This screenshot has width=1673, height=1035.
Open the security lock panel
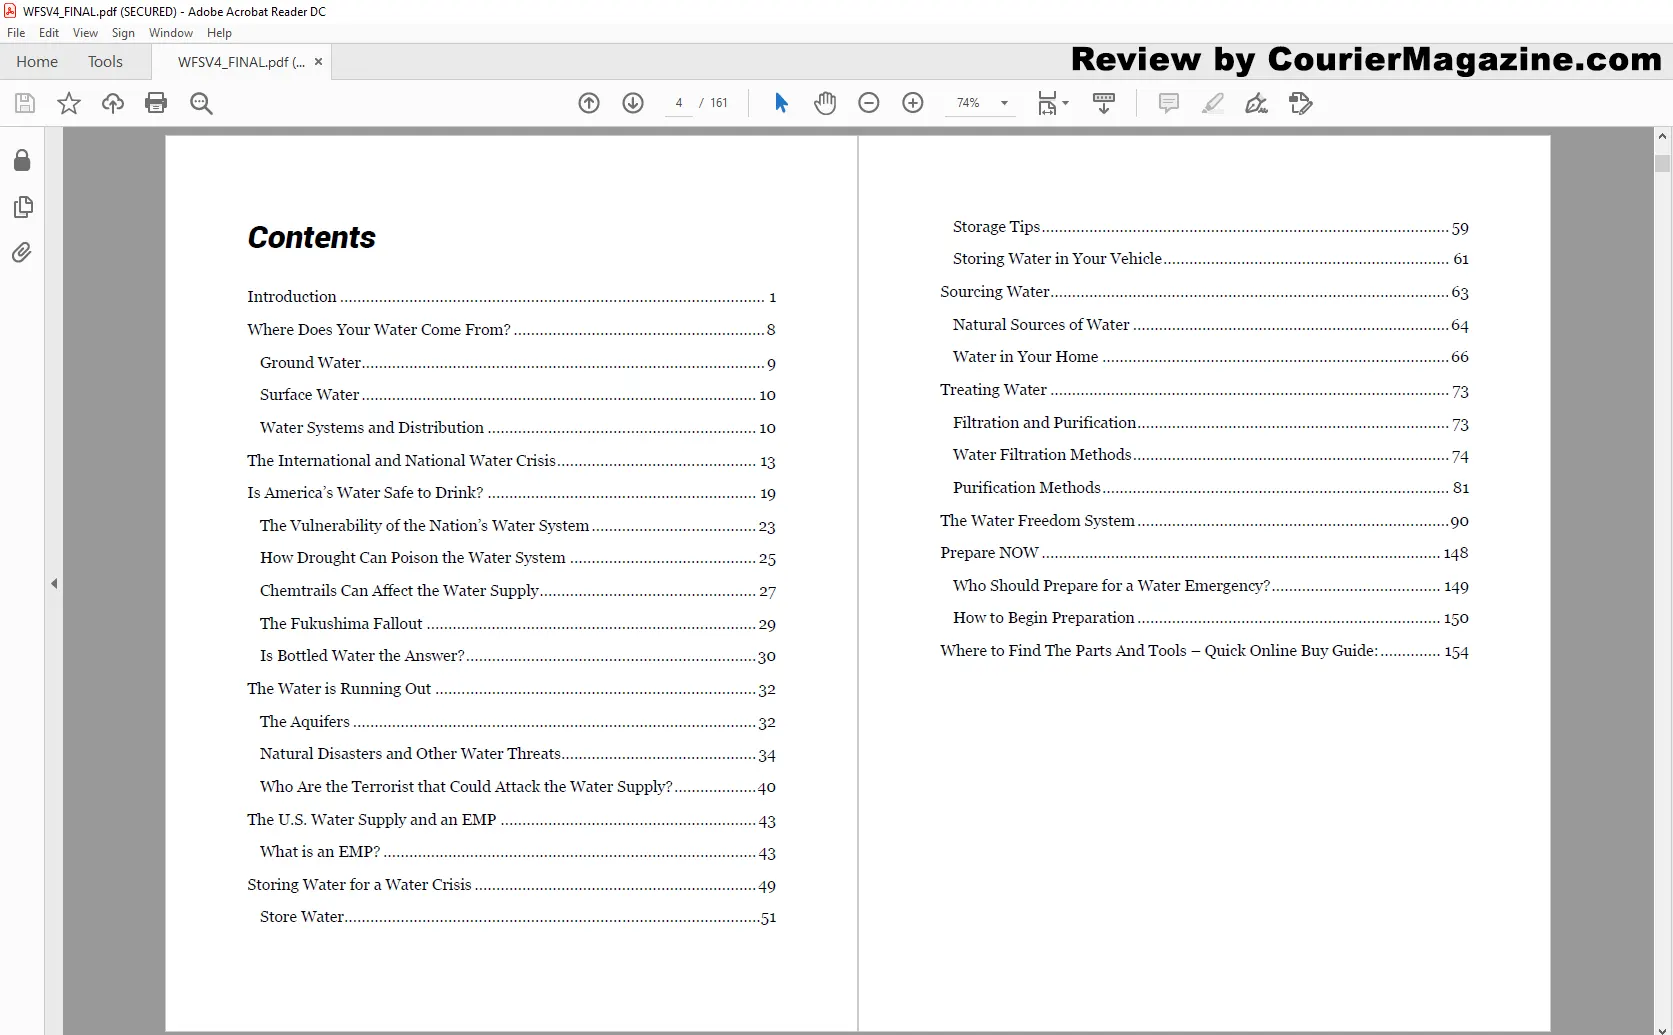tap(22, 161)
